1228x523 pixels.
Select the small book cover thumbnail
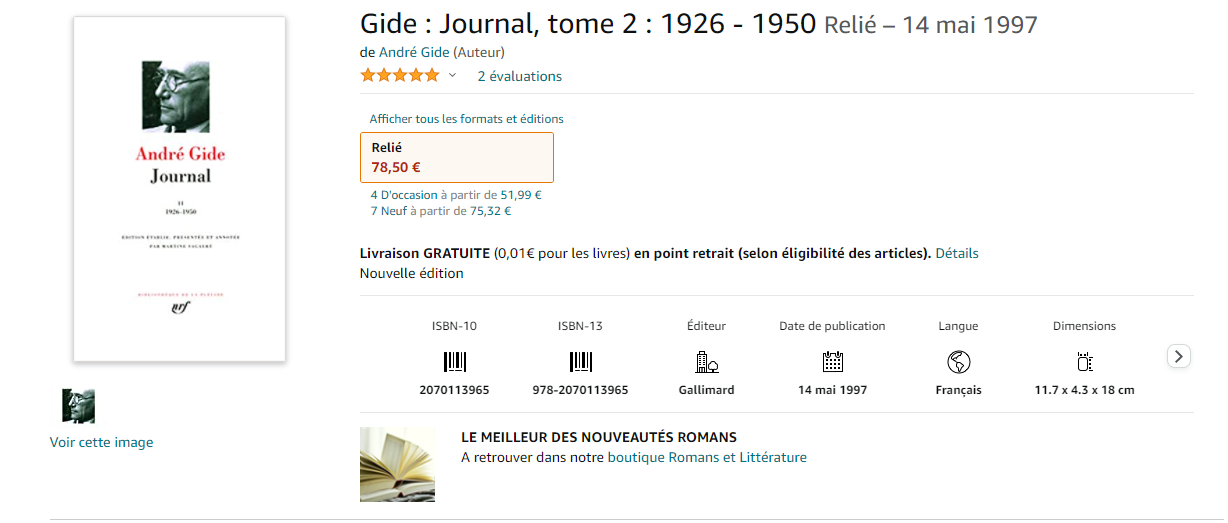point(78,406)
